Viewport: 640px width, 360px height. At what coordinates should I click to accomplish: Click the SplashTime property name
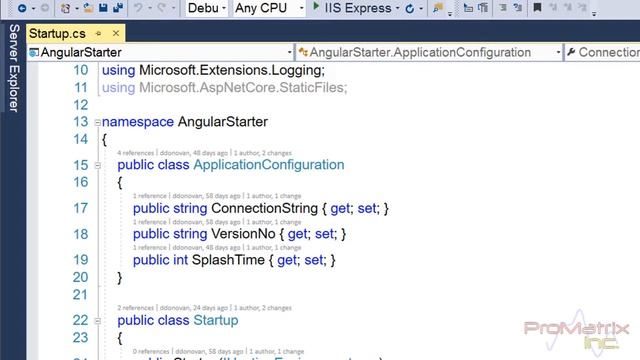click(228, 260)
